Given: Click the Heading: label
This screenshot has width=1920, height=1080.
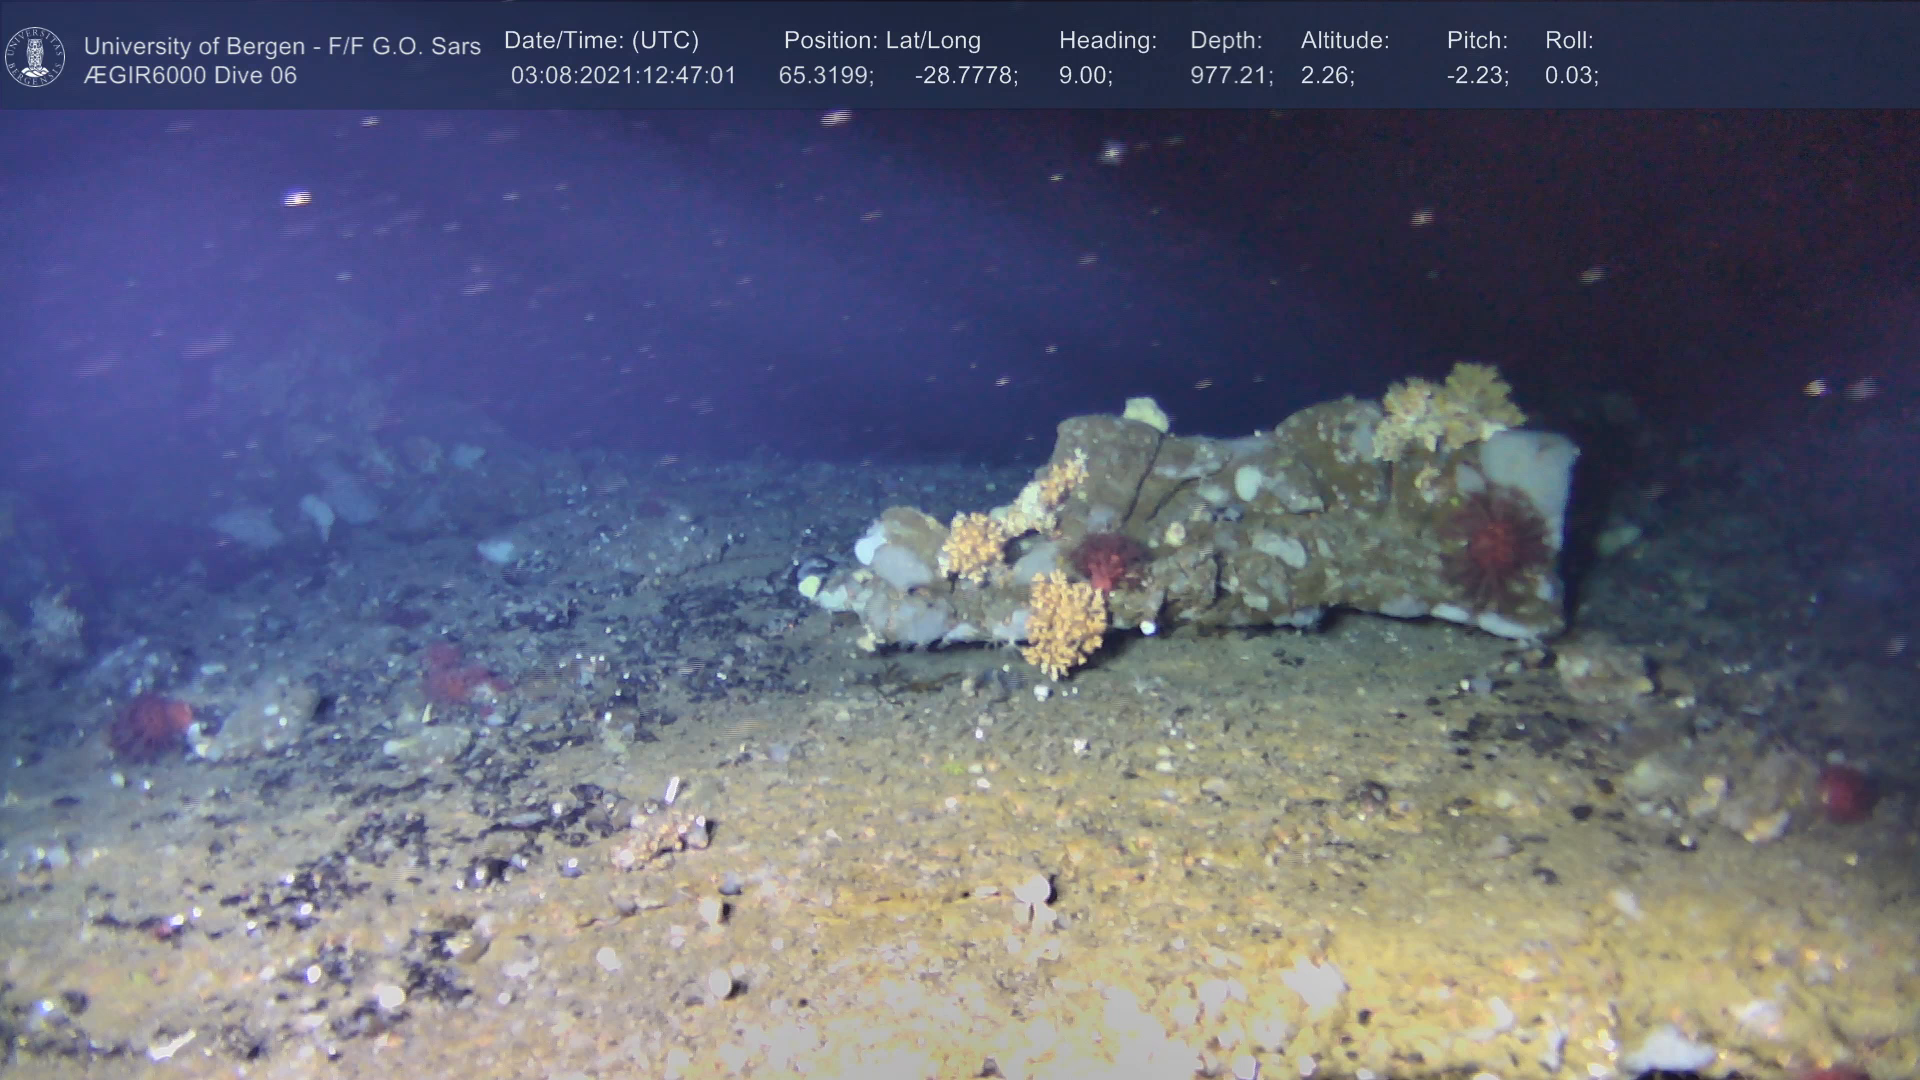Looking at the screenshot, I should pos(1107,41).
